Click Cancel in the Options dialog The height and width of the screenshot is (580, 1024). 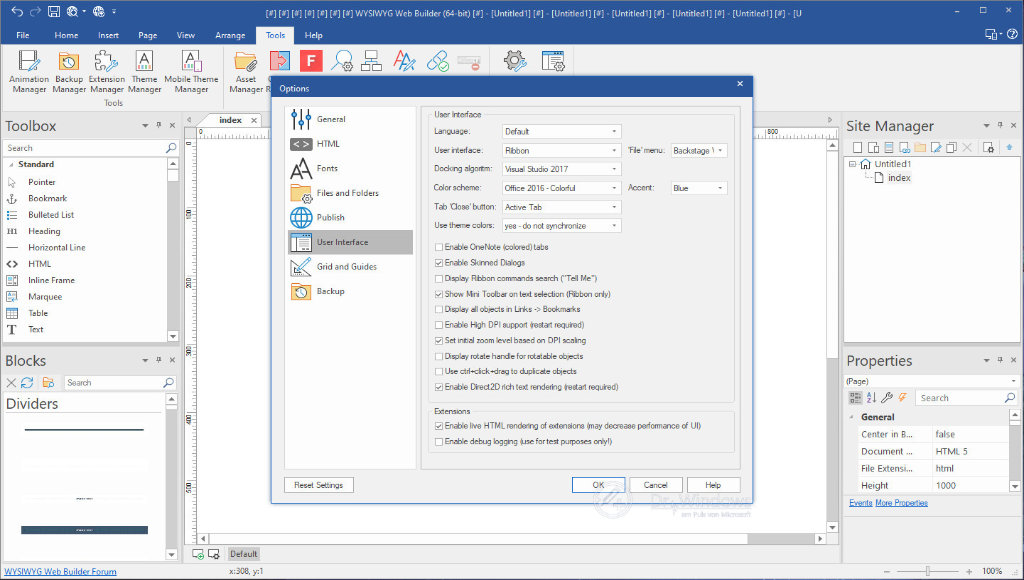(656, 485)
